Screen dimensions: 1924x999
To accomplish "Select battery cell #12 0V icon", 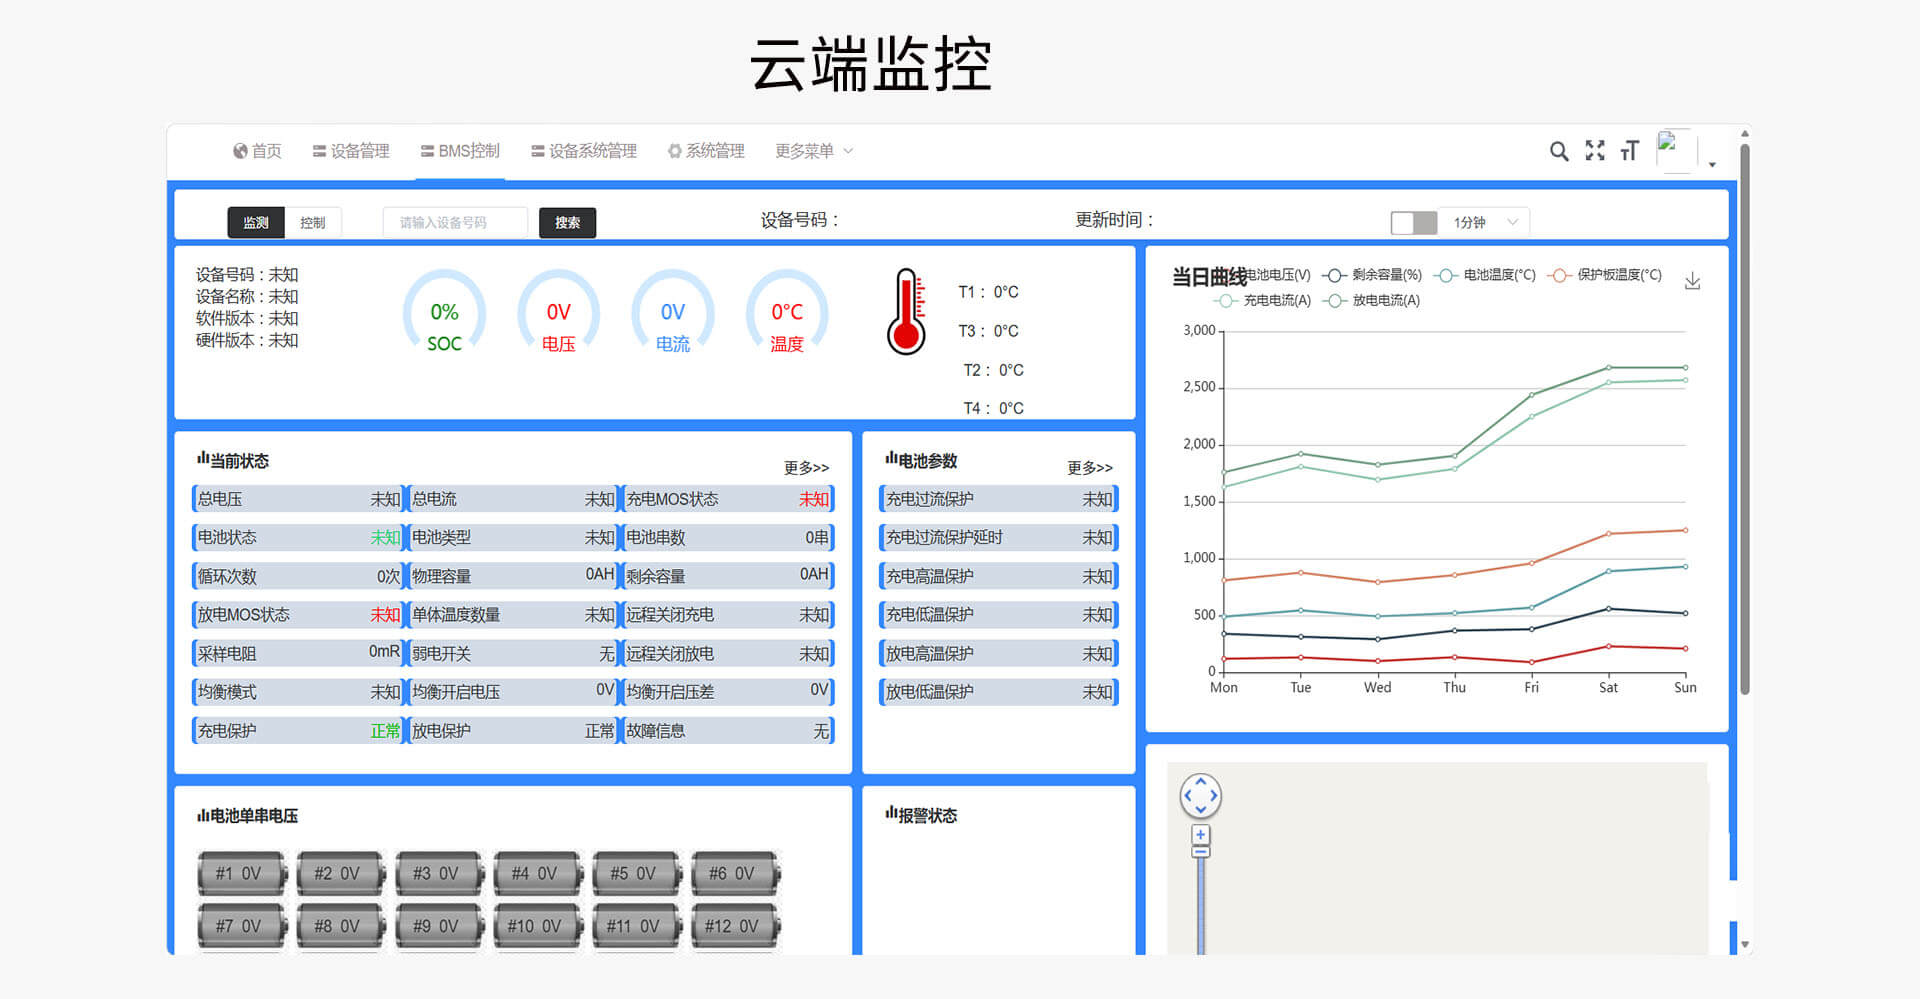I will pyautogui.click(x=738, y=928).
